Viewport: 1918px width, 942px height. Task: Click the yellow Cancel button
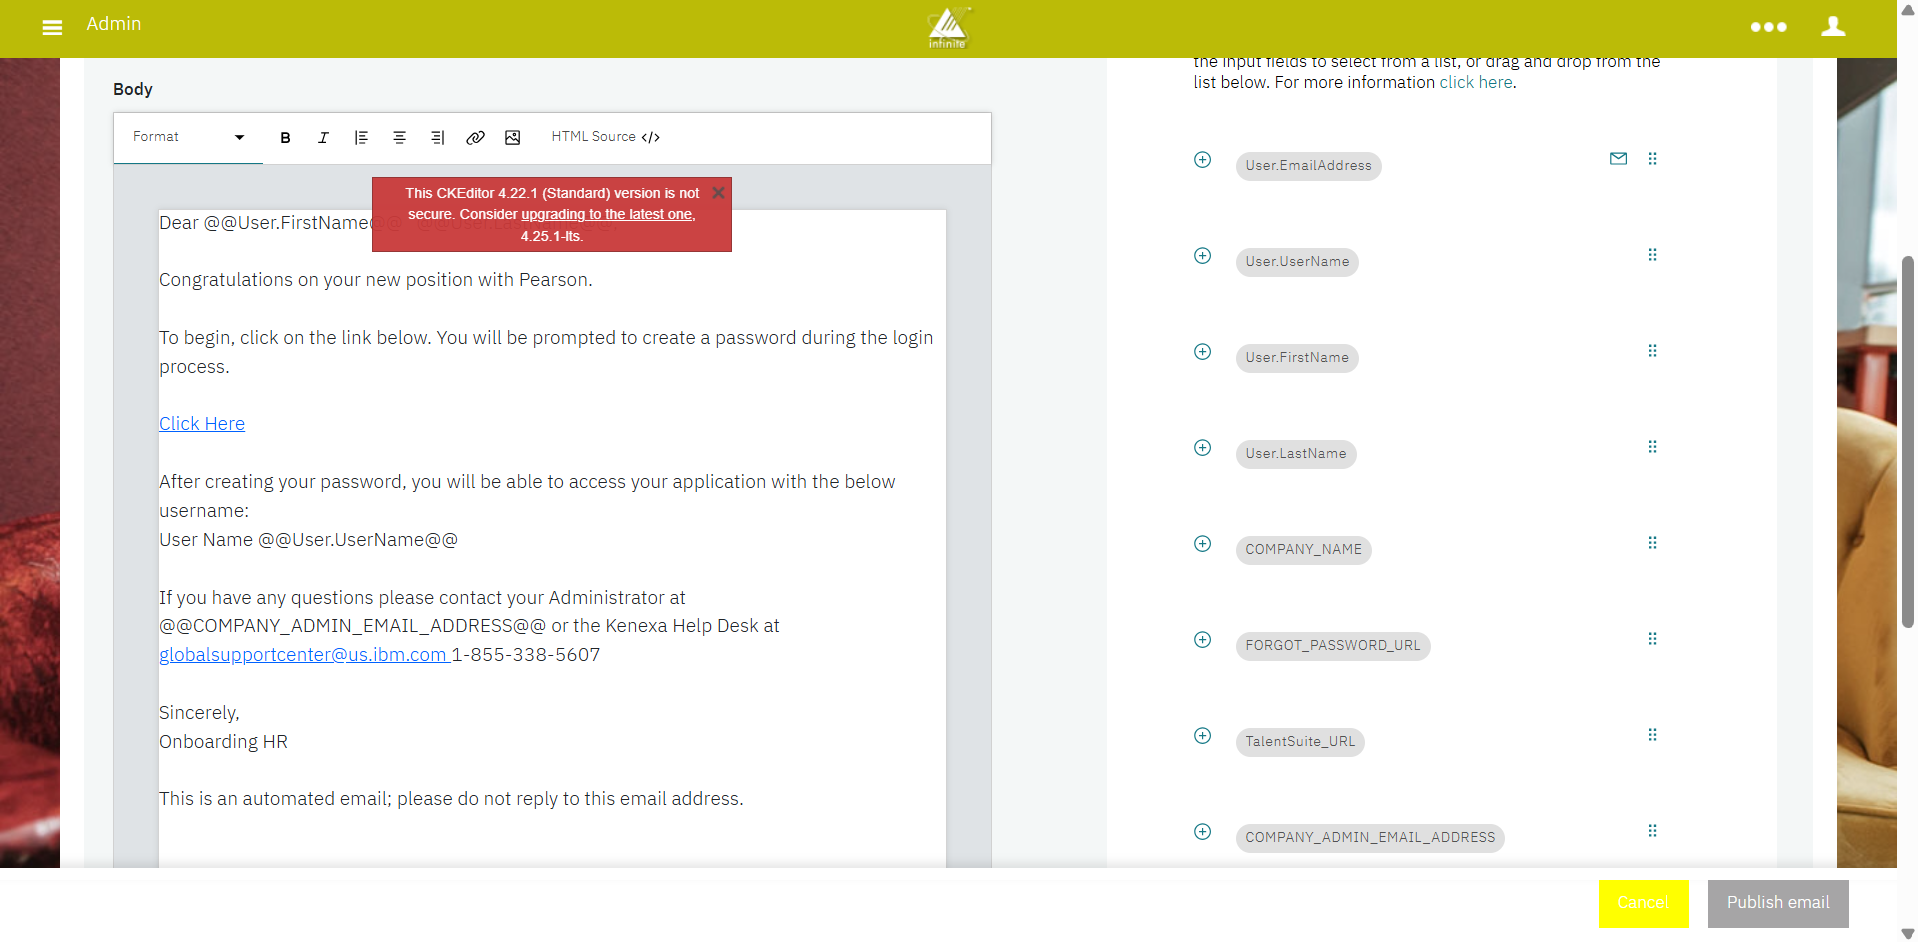pos(1643,903)
